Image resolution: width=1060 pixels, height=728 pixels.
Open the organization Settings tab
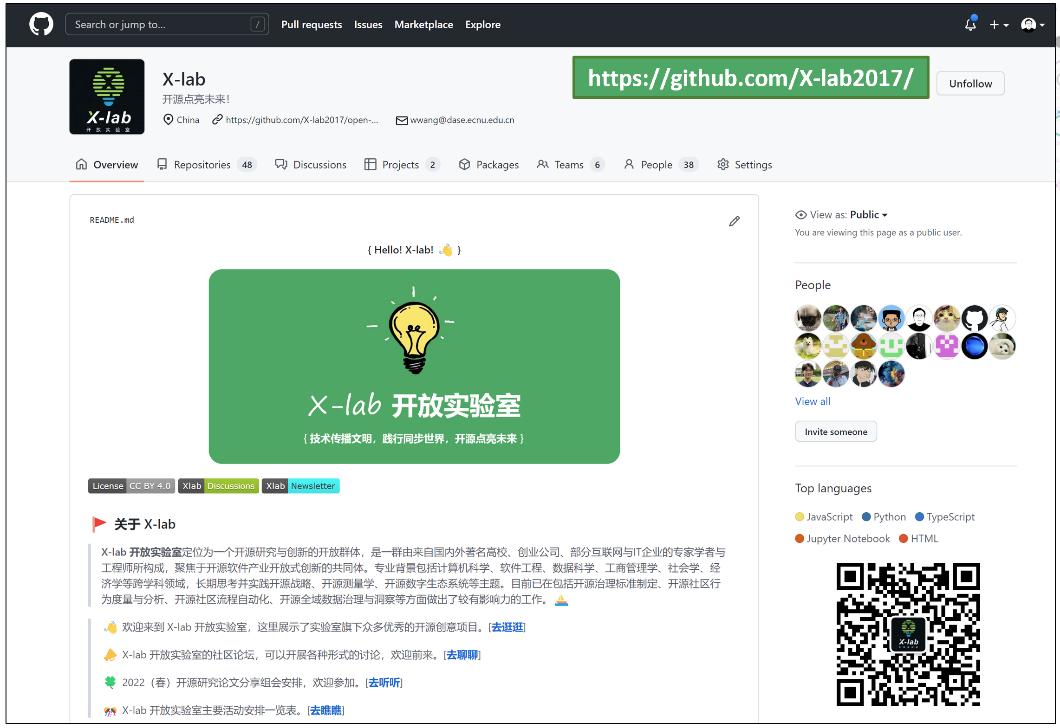[x=745, y=165]
